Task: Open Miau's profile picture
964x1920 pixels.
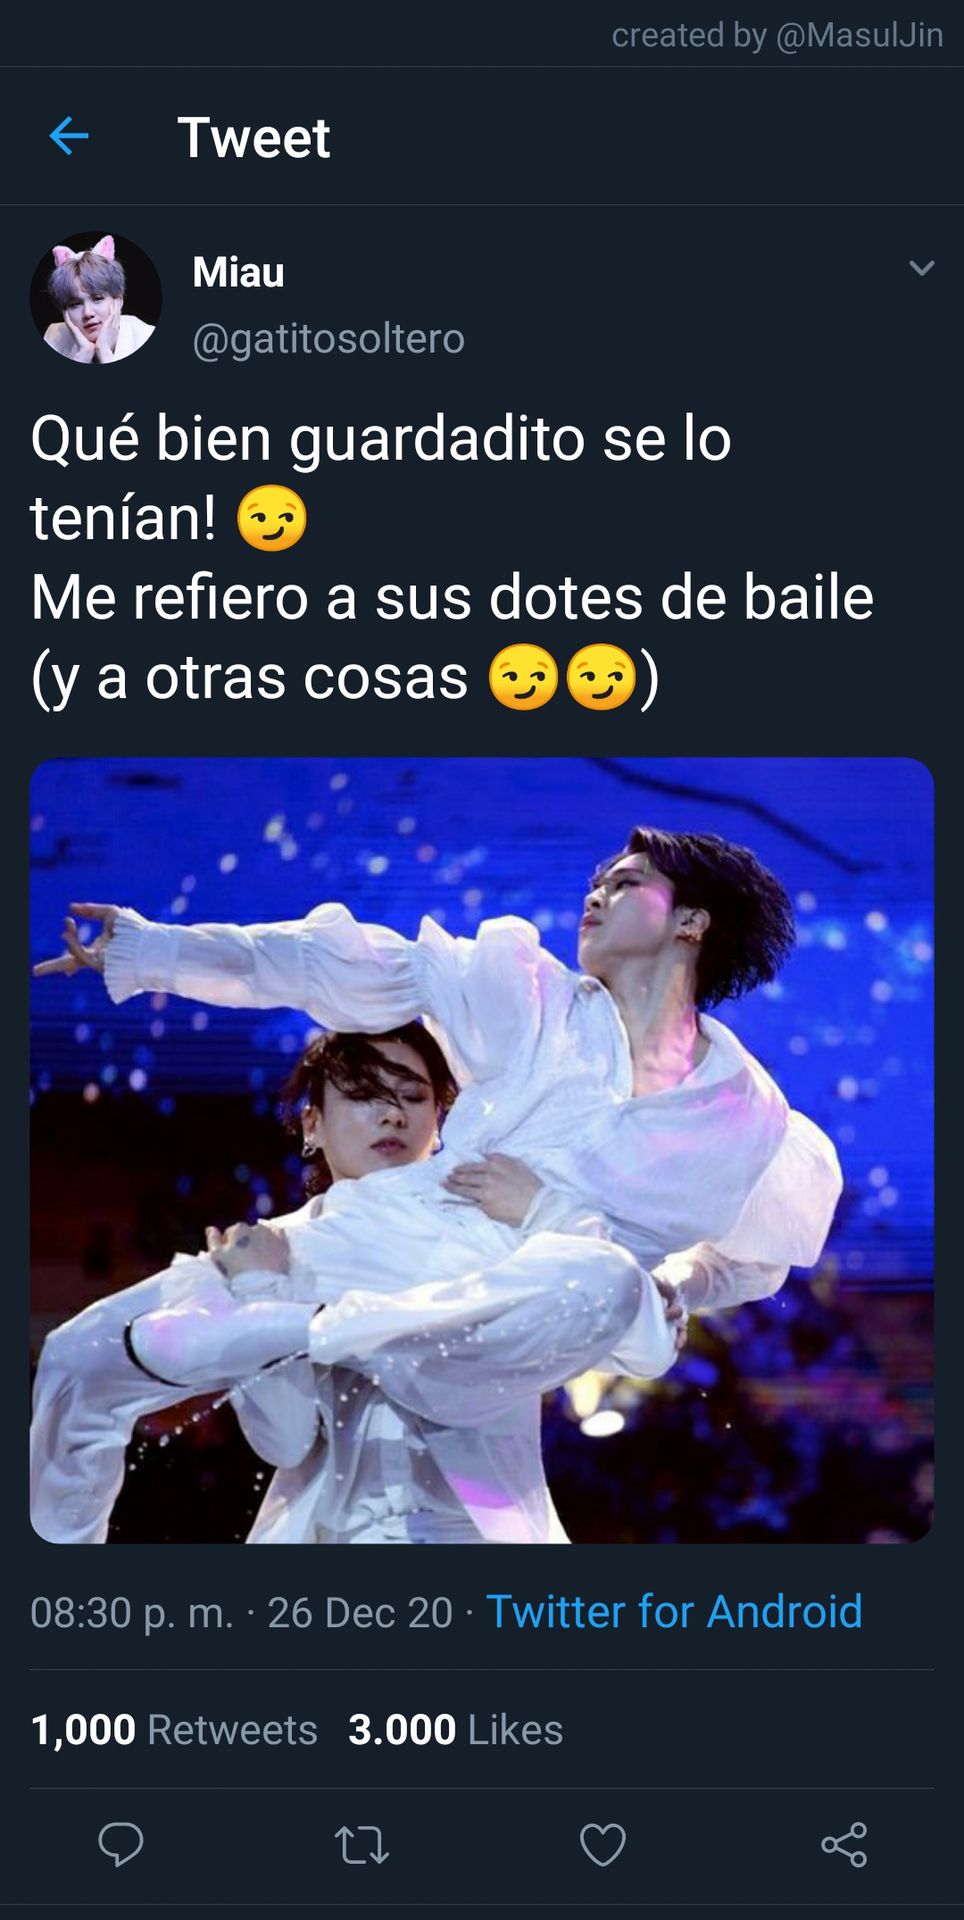Action: [x=96, y=298]
